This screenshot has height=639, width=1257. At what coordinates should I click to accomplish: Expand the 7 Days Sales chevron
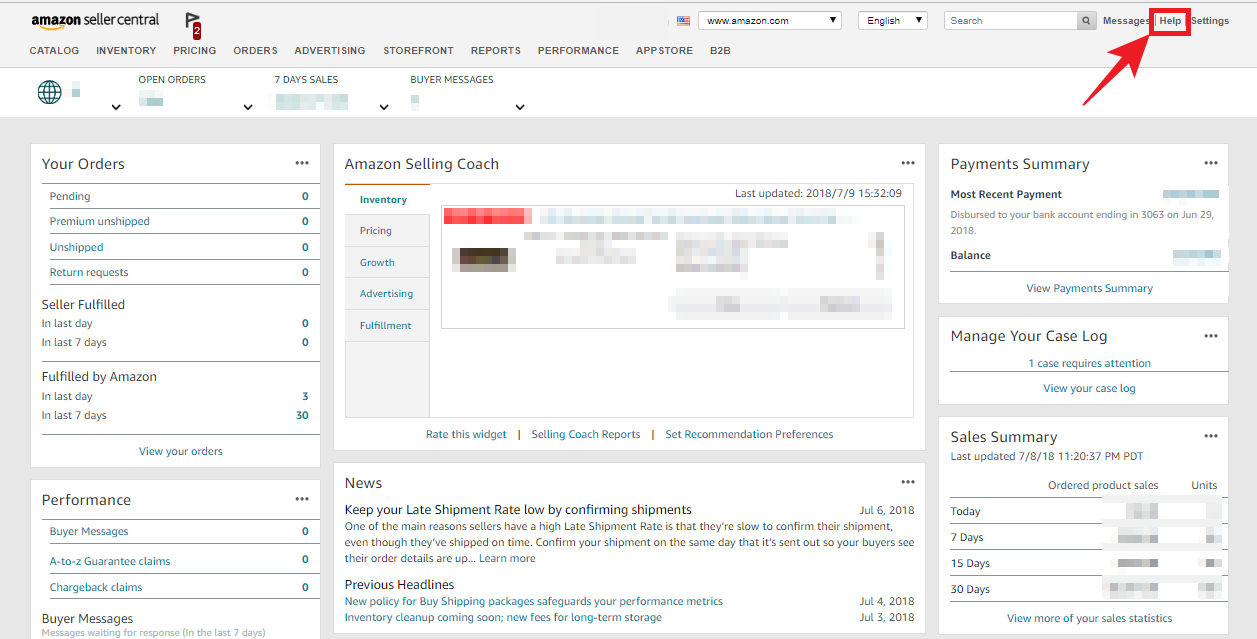click(384, 107)
